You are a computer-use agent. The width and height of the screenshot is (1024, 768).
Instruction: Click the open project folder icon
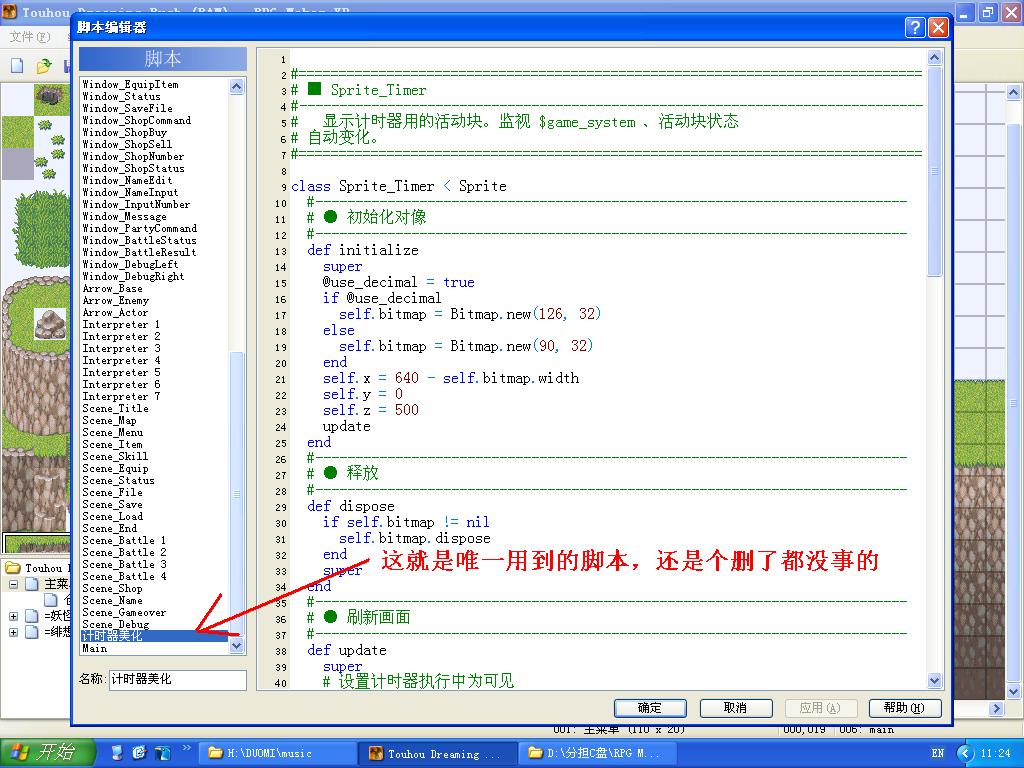(44, 65)
